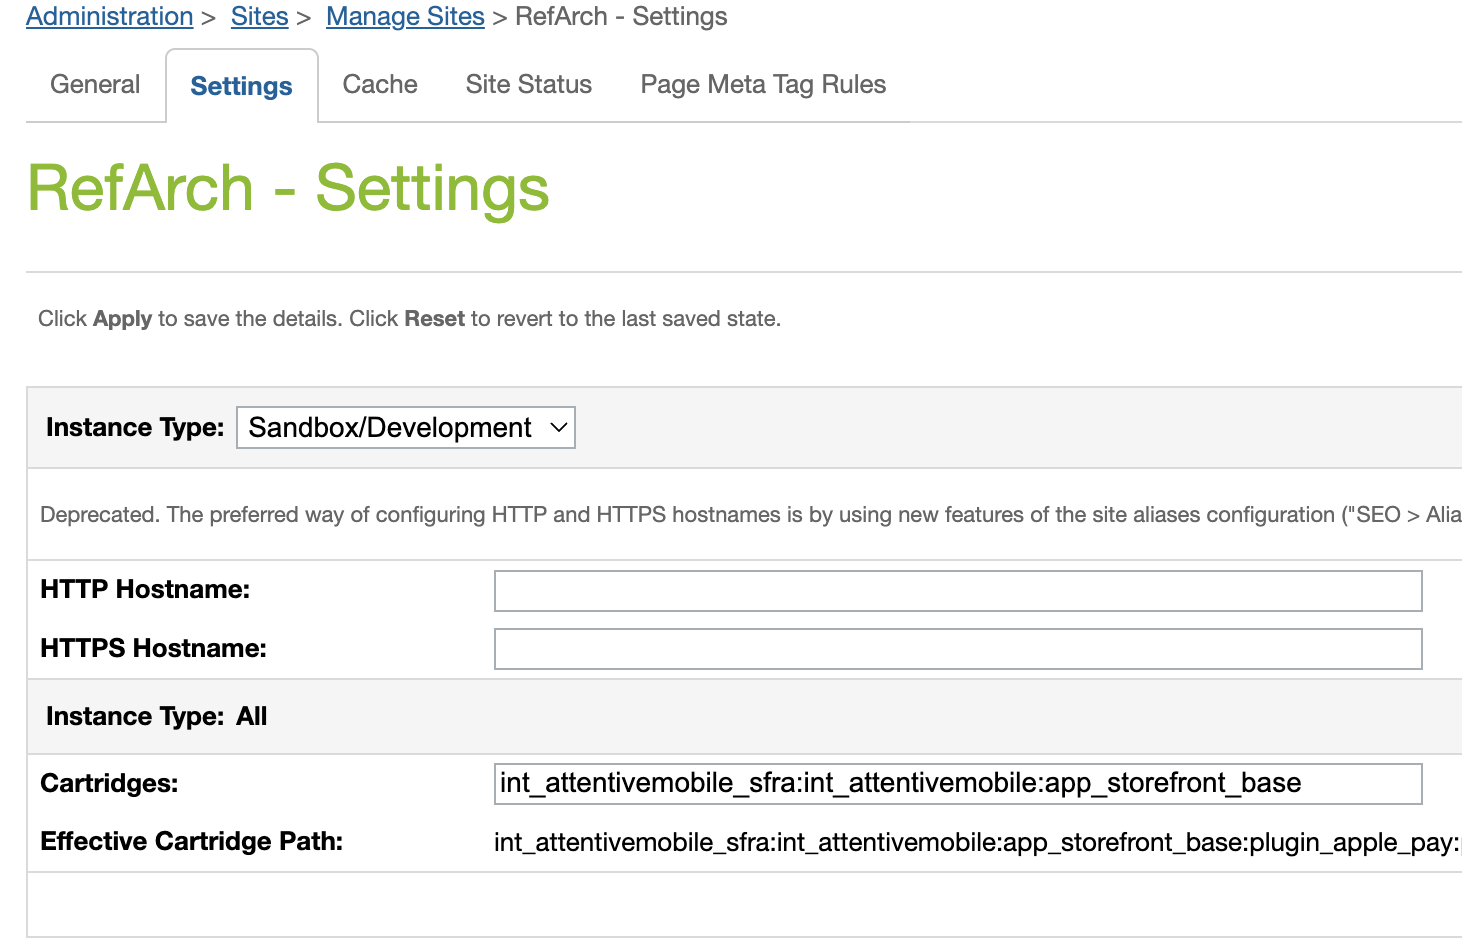This screenshot has height=950, width=1462.
Task: Navigate to Manage Sites
Action: click(404, 16)
